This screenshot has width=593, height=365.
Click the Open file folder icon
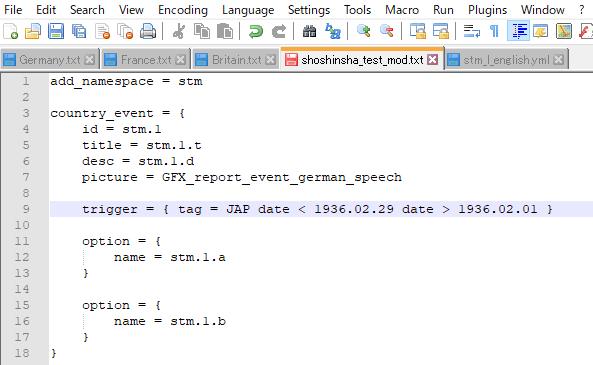tap(33, 31)
